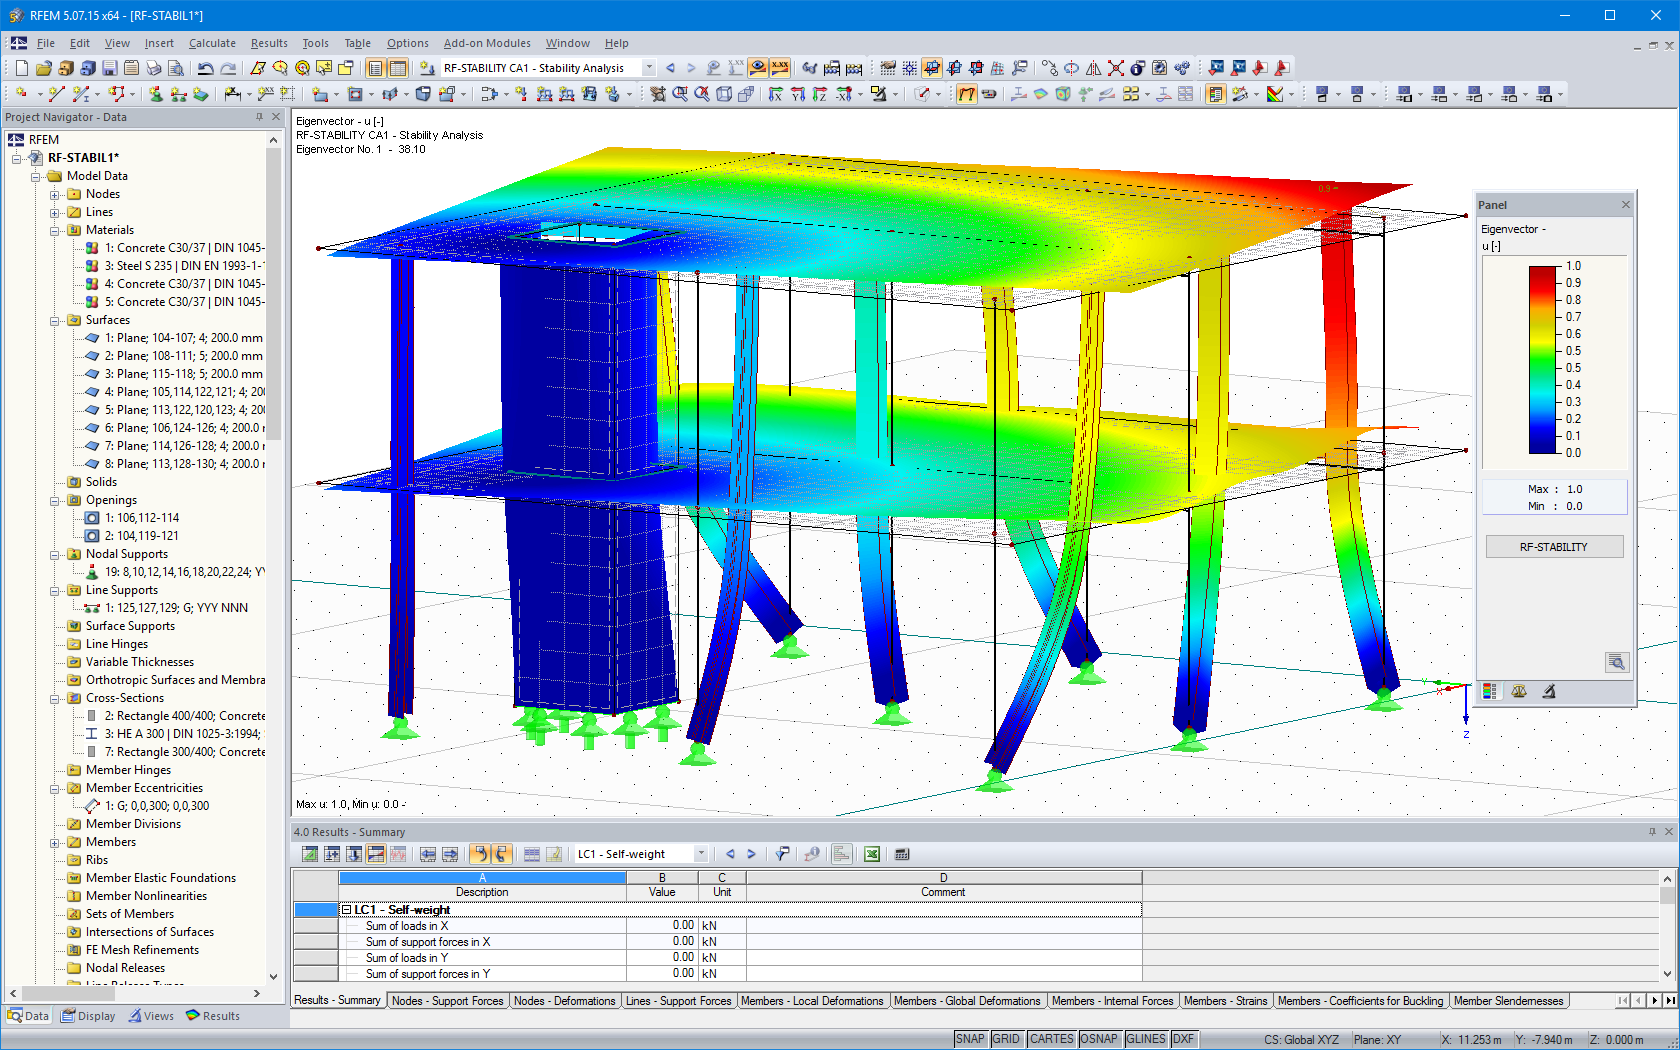Click the color rainbow display icon
The height and width of the screenshot is (1050, 1680).
click(1275, 94)
